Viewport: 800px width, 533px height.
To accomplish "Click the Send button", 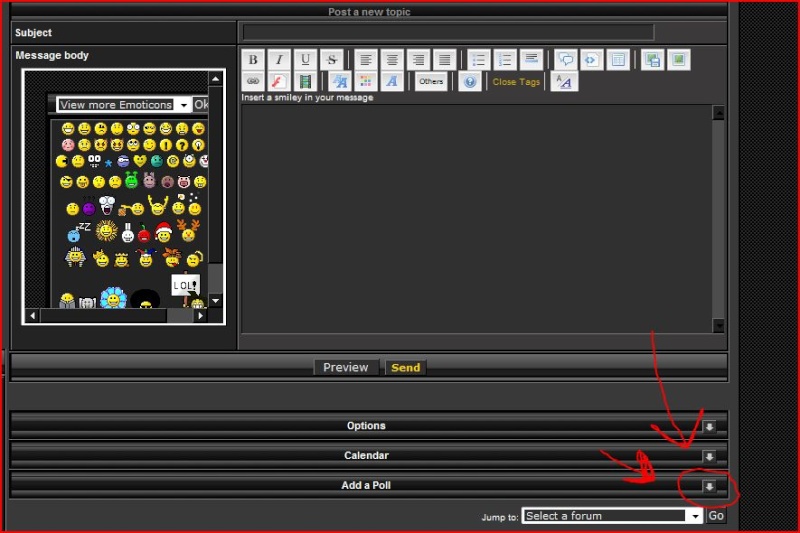I will [406, 367].
